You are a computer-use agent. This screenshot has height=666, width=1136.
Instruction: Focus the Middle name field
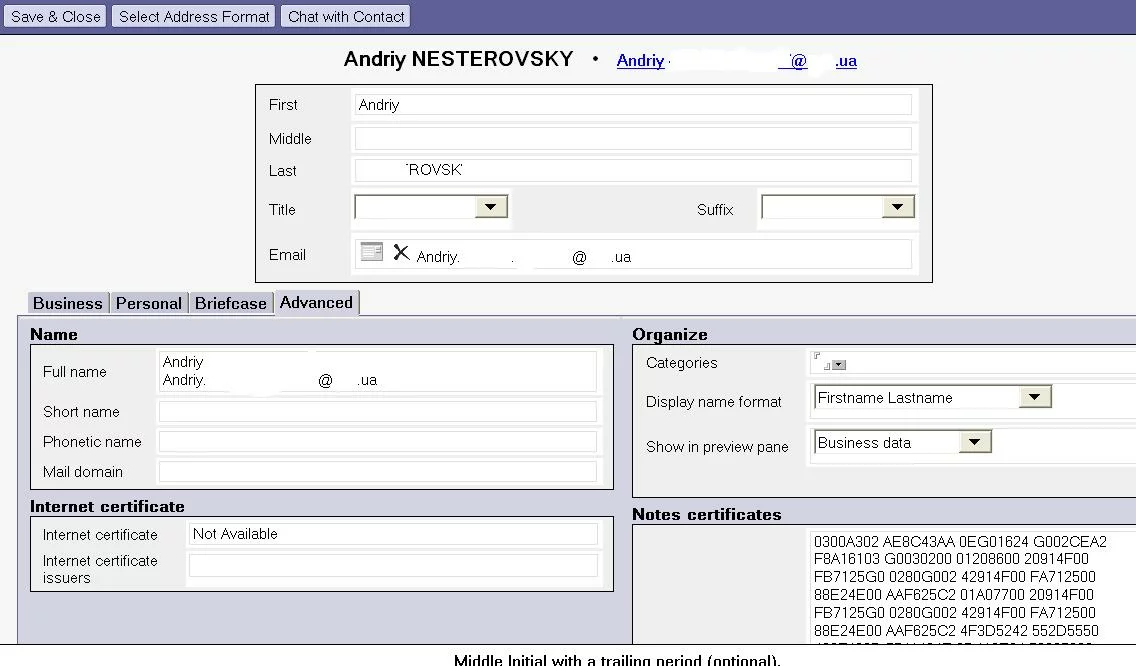pos(632,139)
